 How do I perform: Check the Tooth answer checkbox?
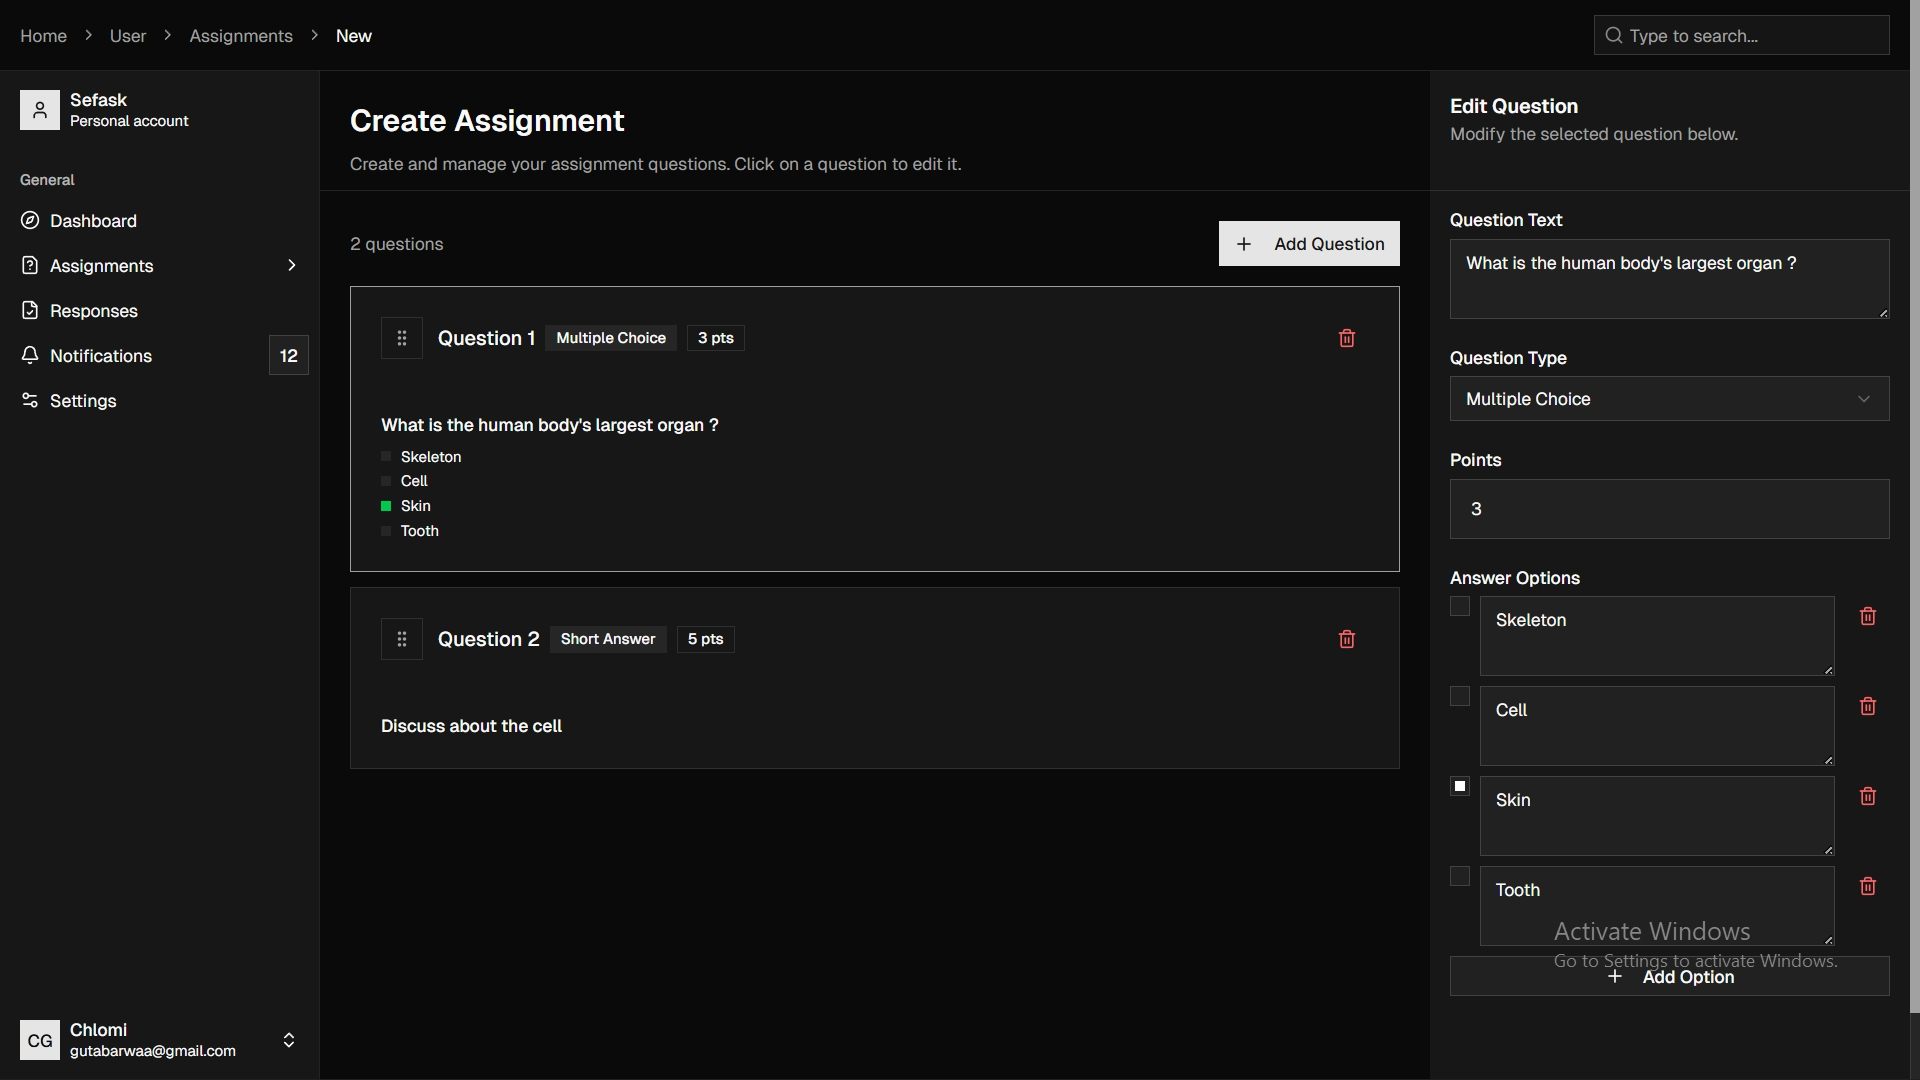[1460, 877]
